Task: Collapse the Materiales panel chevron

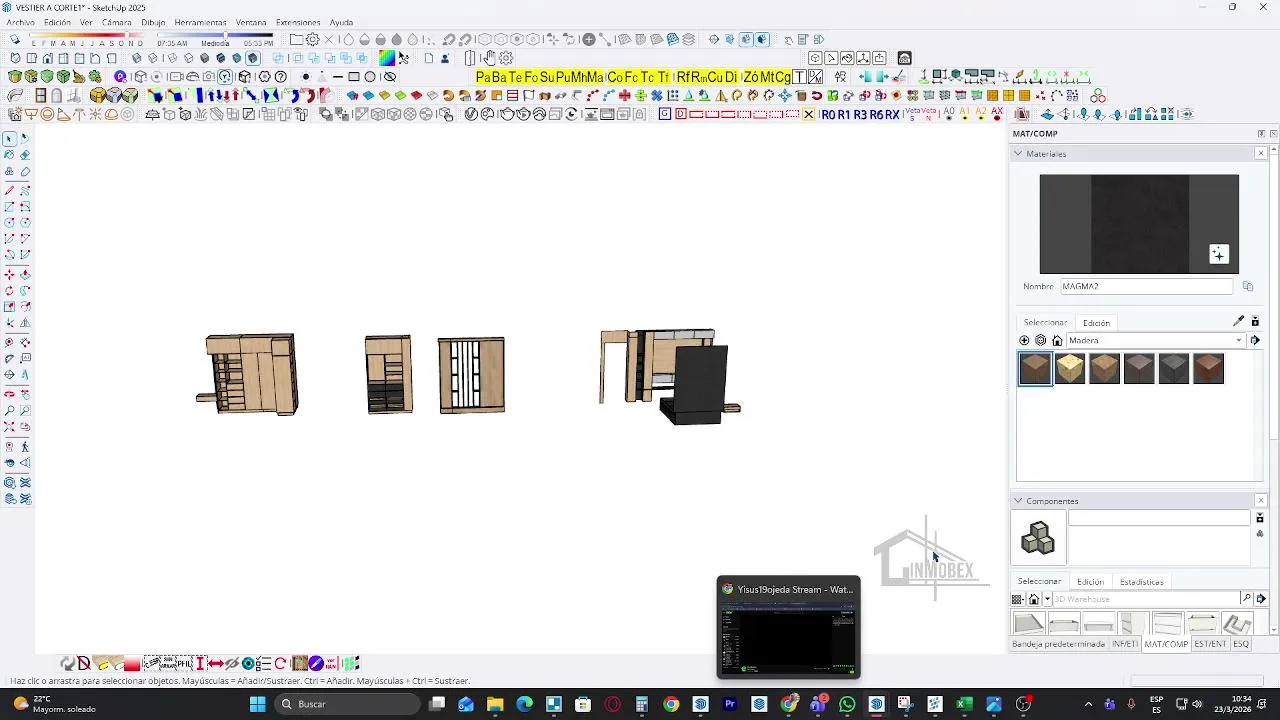Action: (x=1018, y=153)
